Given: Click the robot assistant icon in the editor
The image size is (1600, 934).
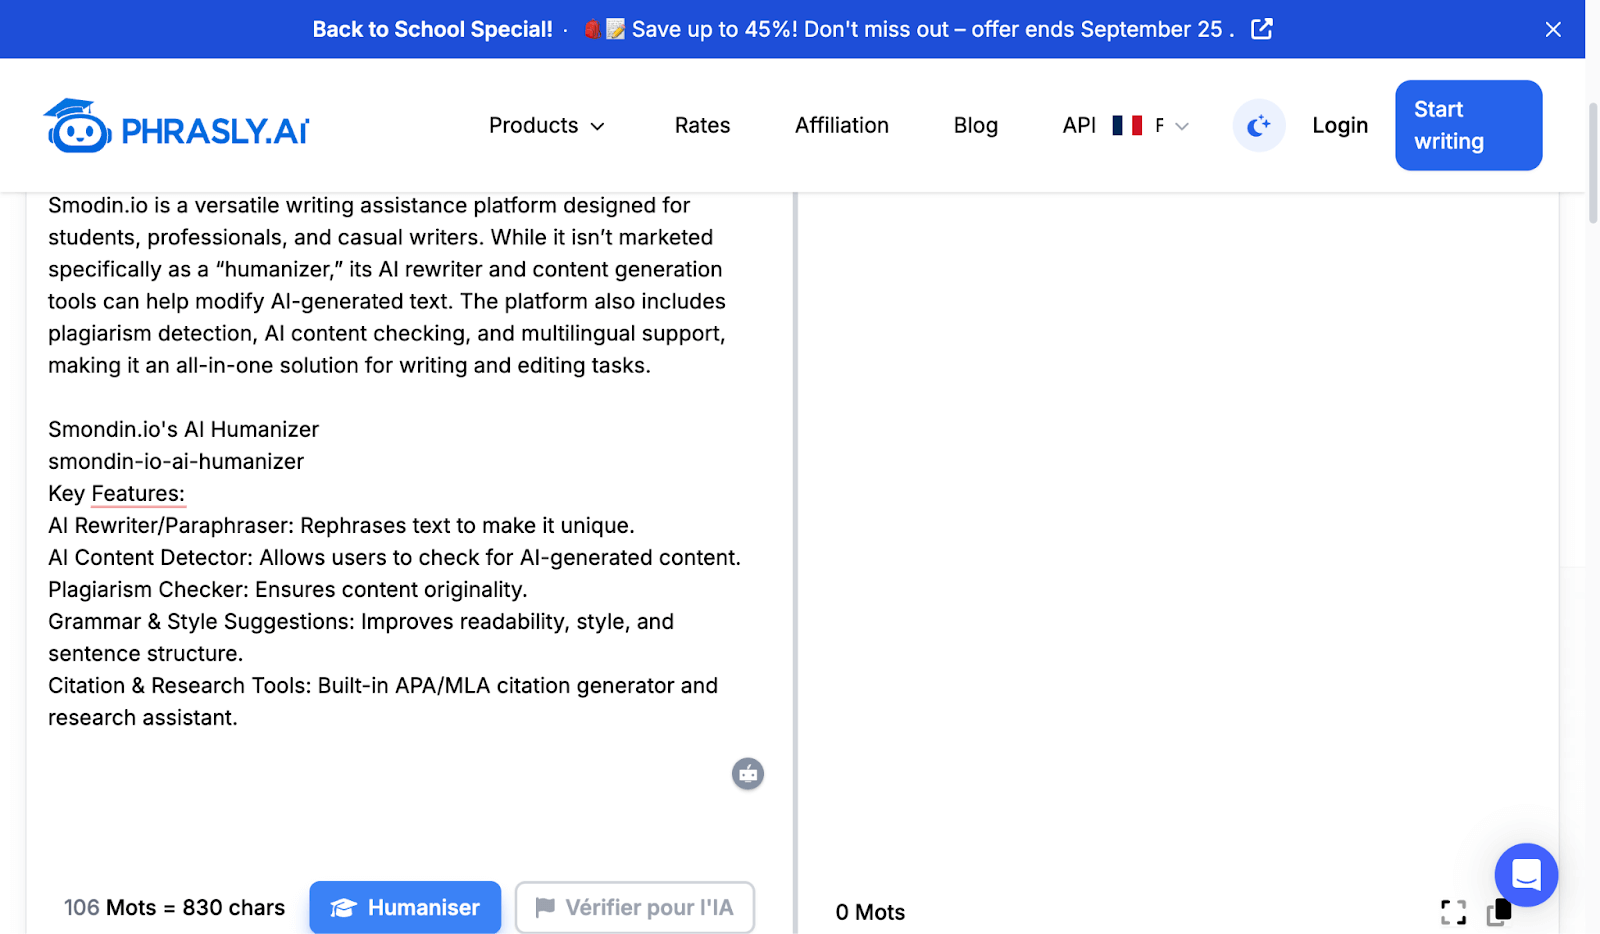Looking at the screenshot, I should point(748,774).
